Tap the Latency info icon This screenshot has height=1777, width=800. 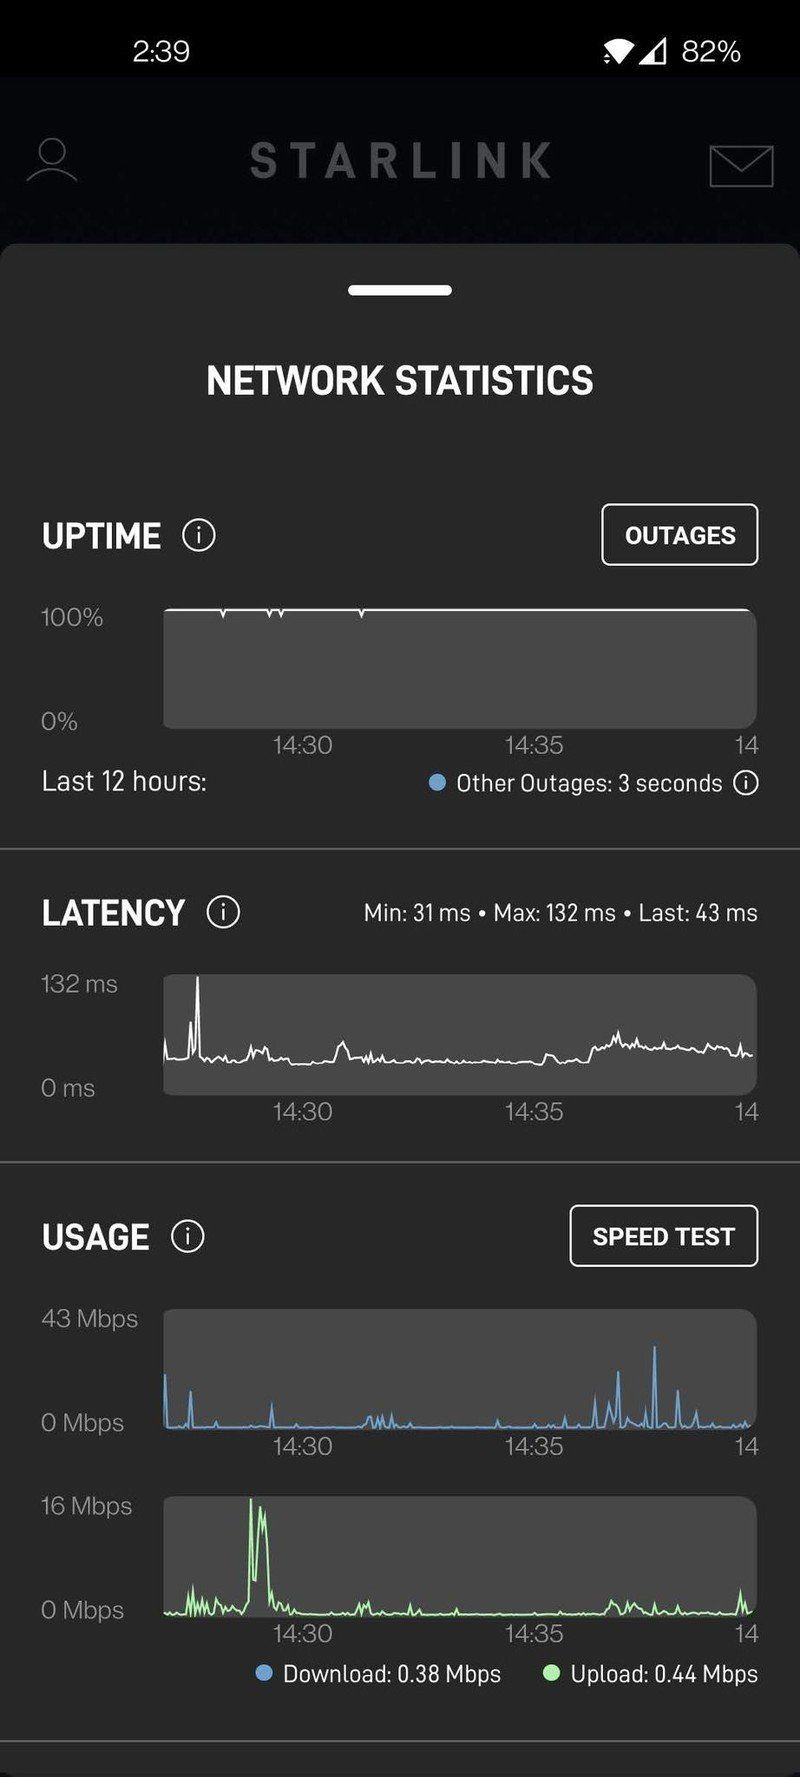(223, 911)
